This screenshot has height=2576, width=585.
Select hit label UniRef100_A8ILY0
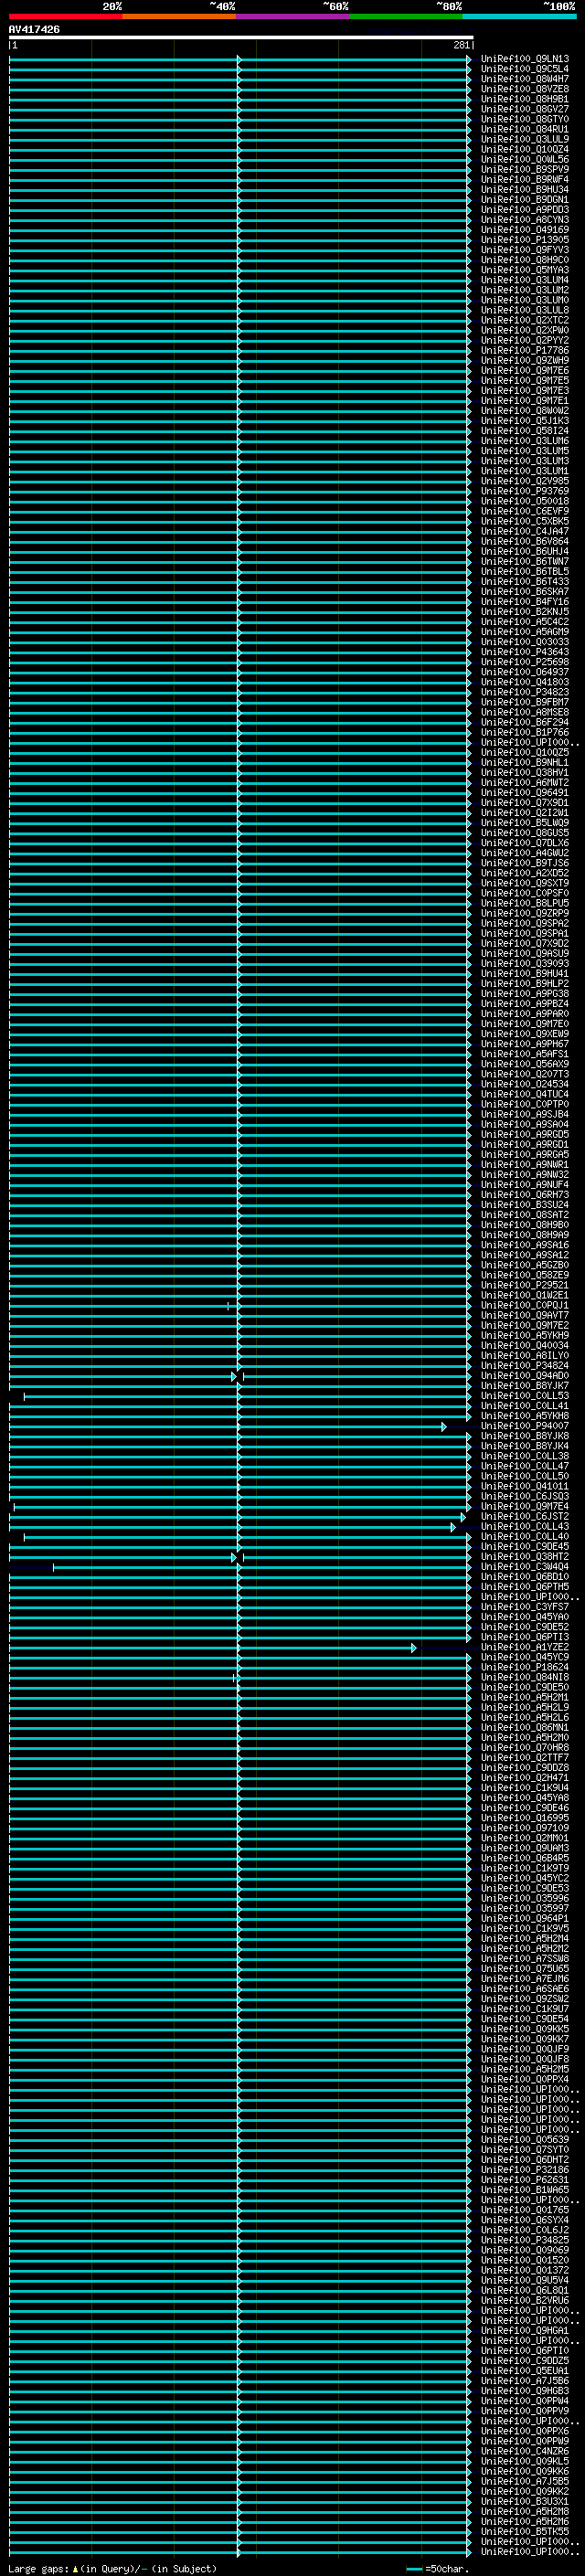coord(525,1355)
